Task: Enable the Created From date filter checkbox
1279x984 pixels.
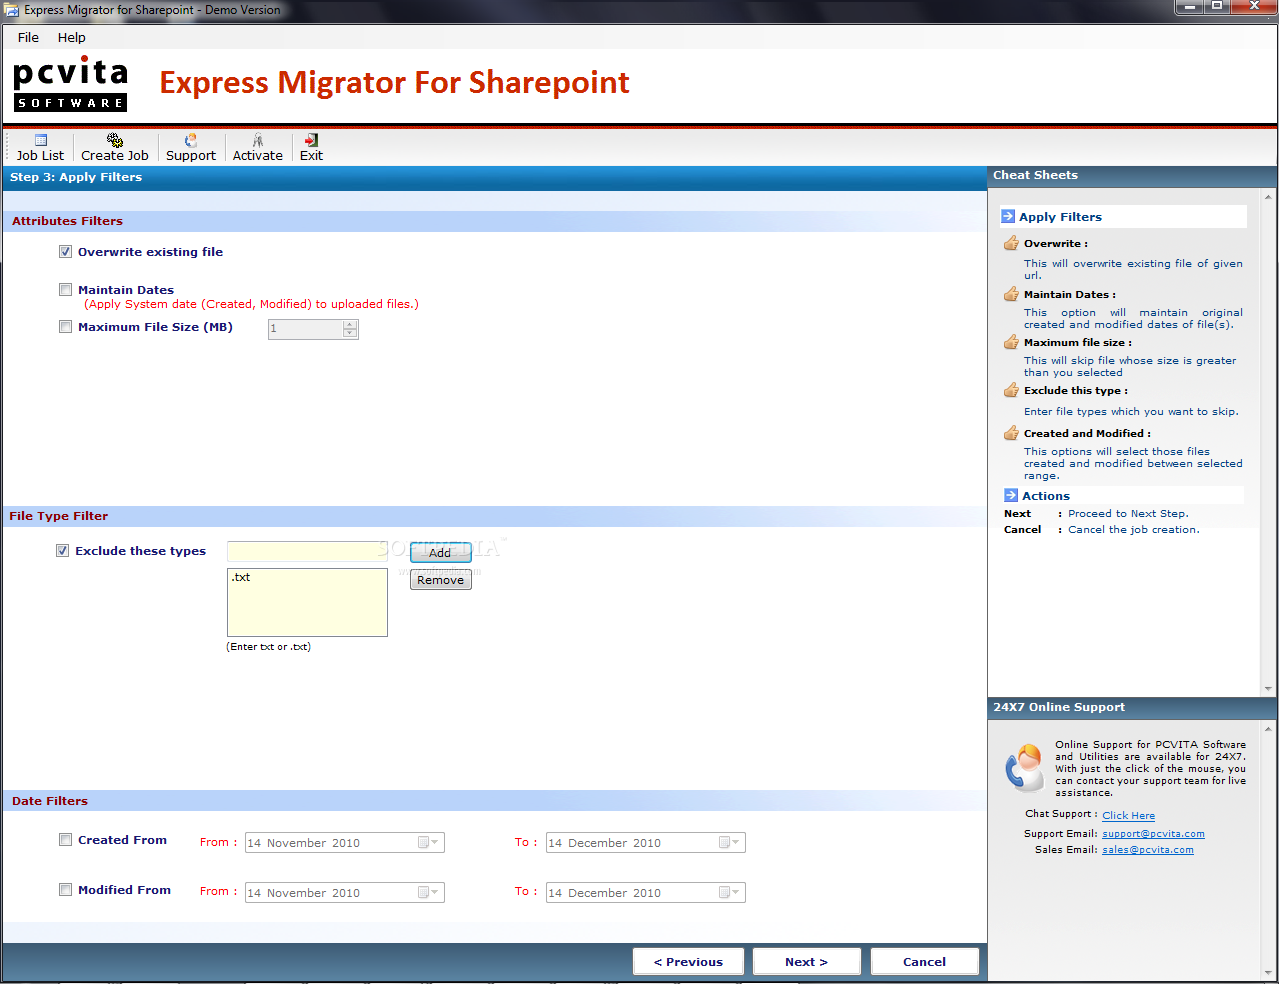Action: [65, 840]
